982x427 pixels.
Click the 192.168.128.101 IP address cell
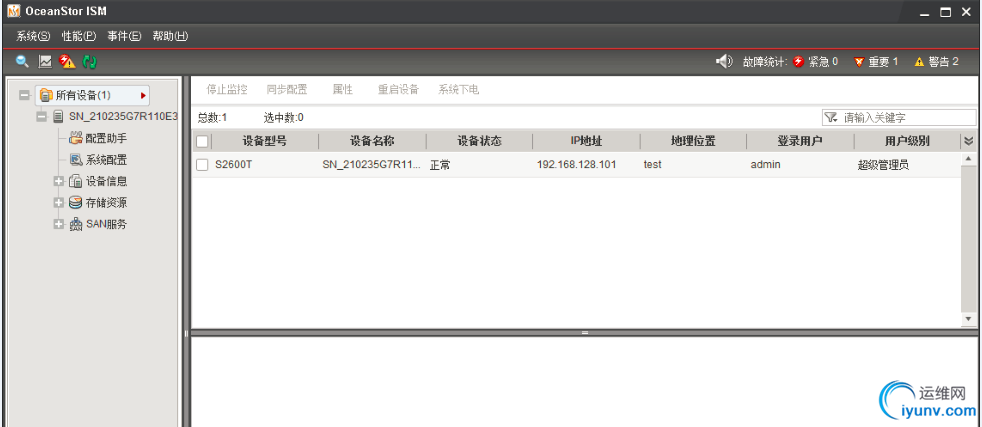[577, 165]
